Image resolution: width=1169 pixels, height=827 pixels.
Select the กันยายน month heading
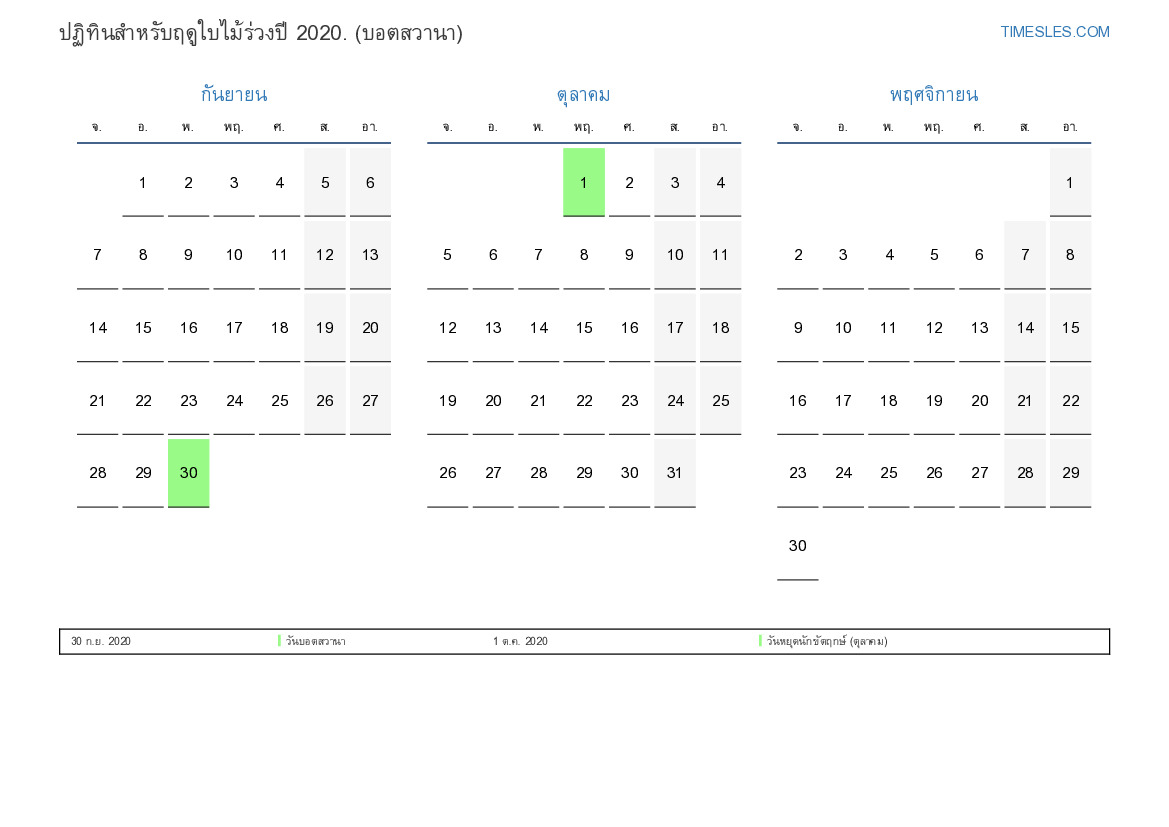point(233,95)
